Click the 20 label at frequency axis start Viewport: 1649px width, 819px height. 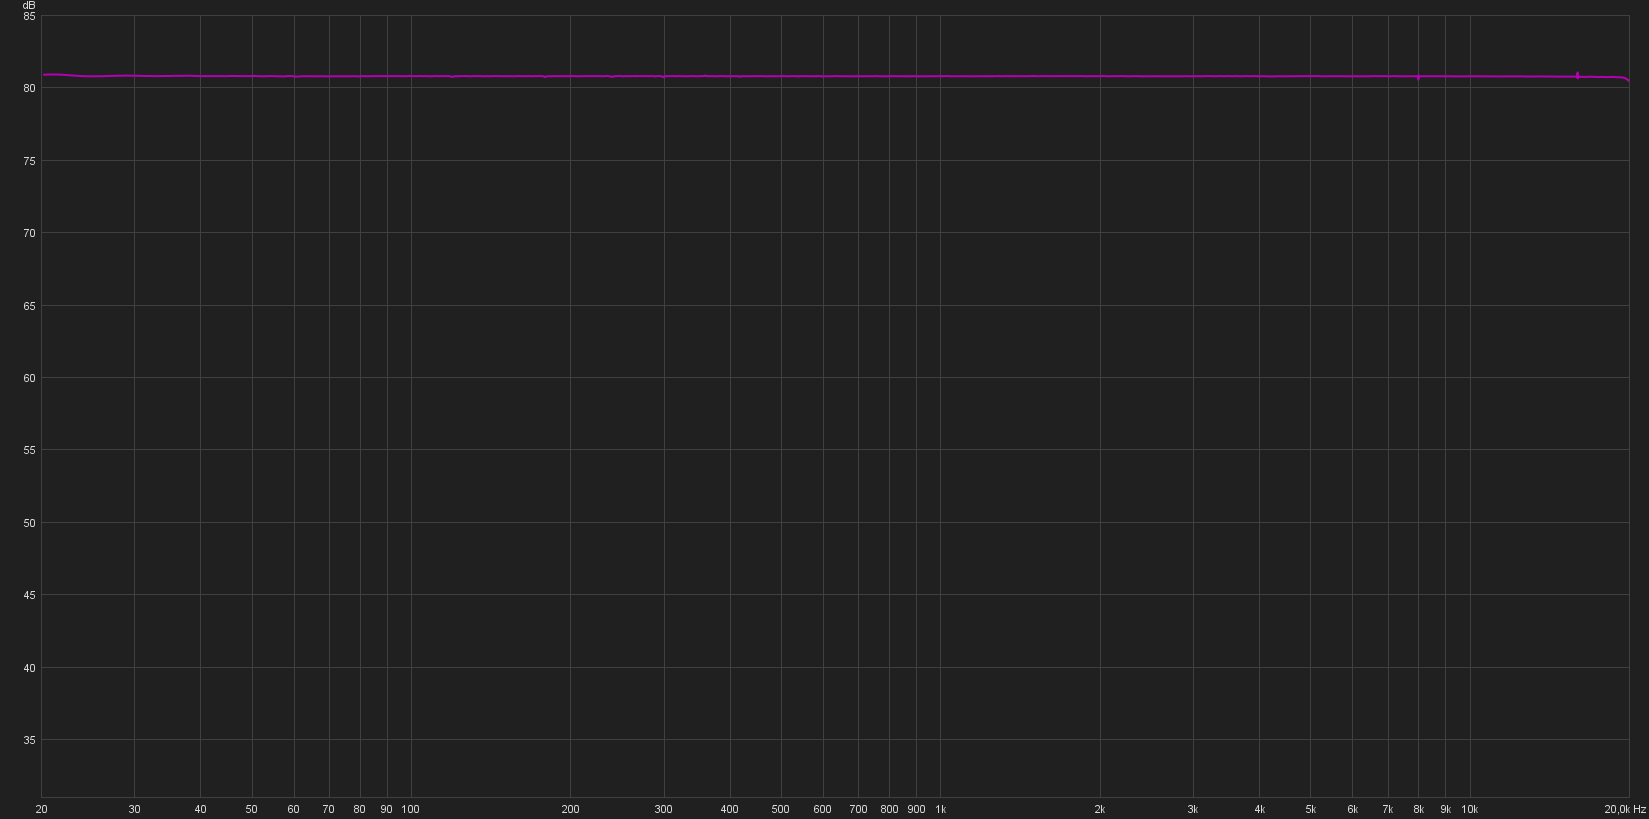[41, 809]
